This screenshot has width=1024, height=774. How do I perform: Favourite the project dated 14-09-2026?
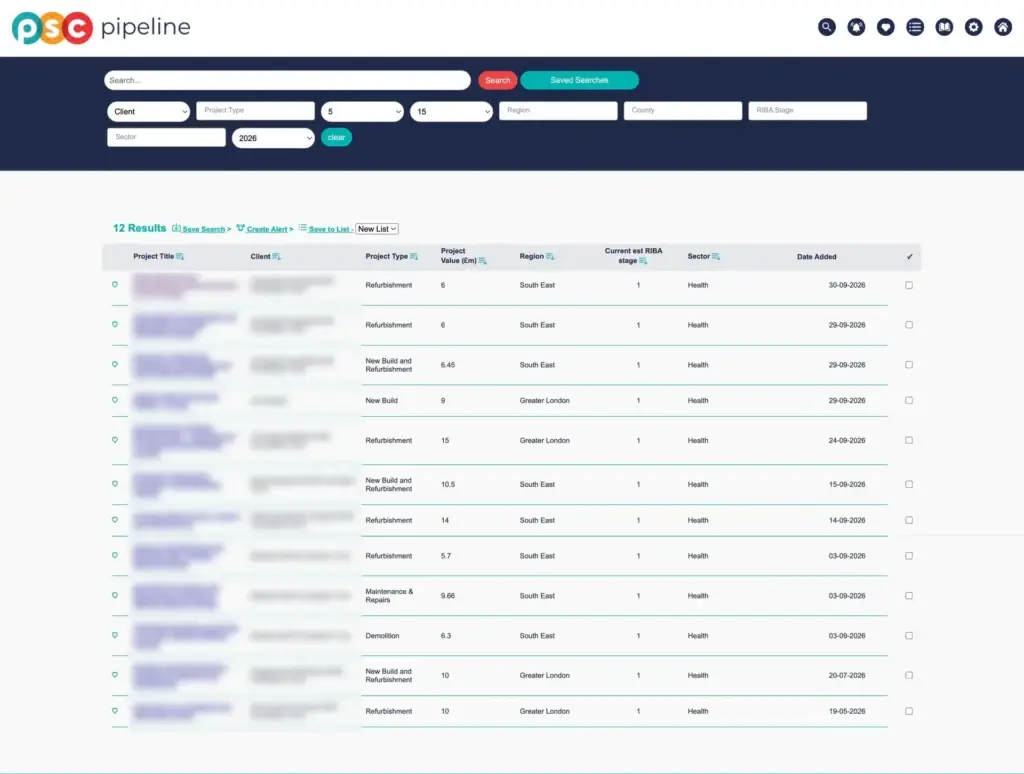(115, 520)
